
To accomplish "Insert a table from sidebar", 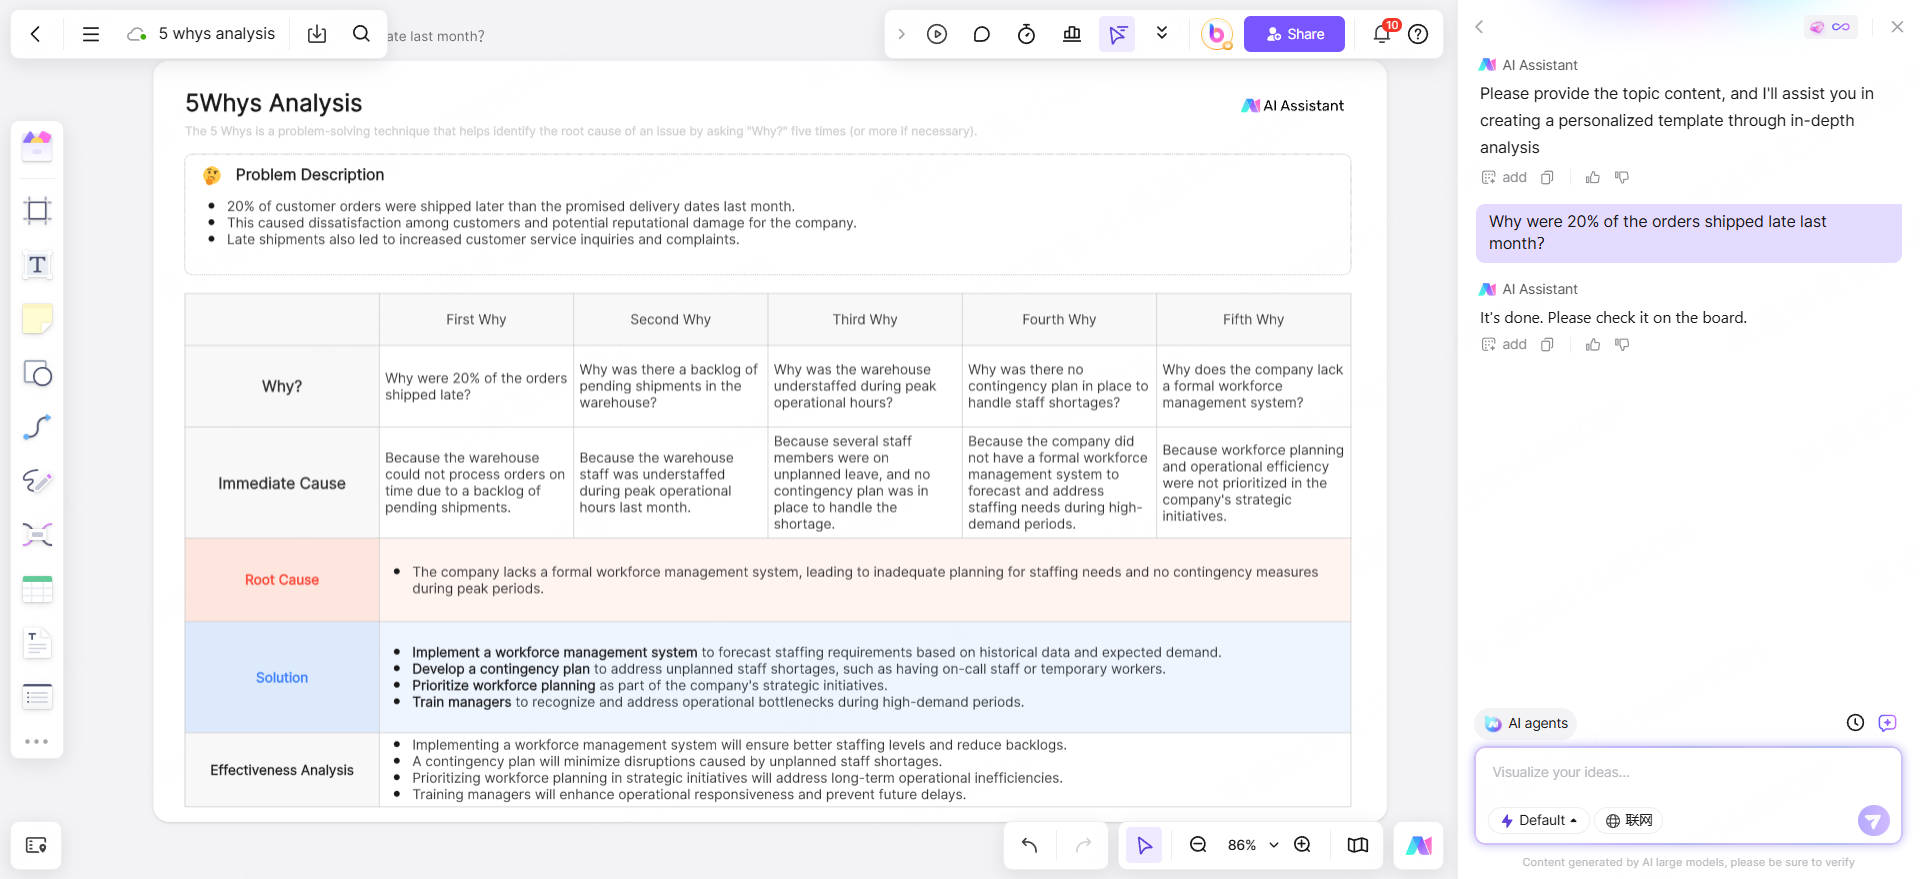I will coord(37,589).
